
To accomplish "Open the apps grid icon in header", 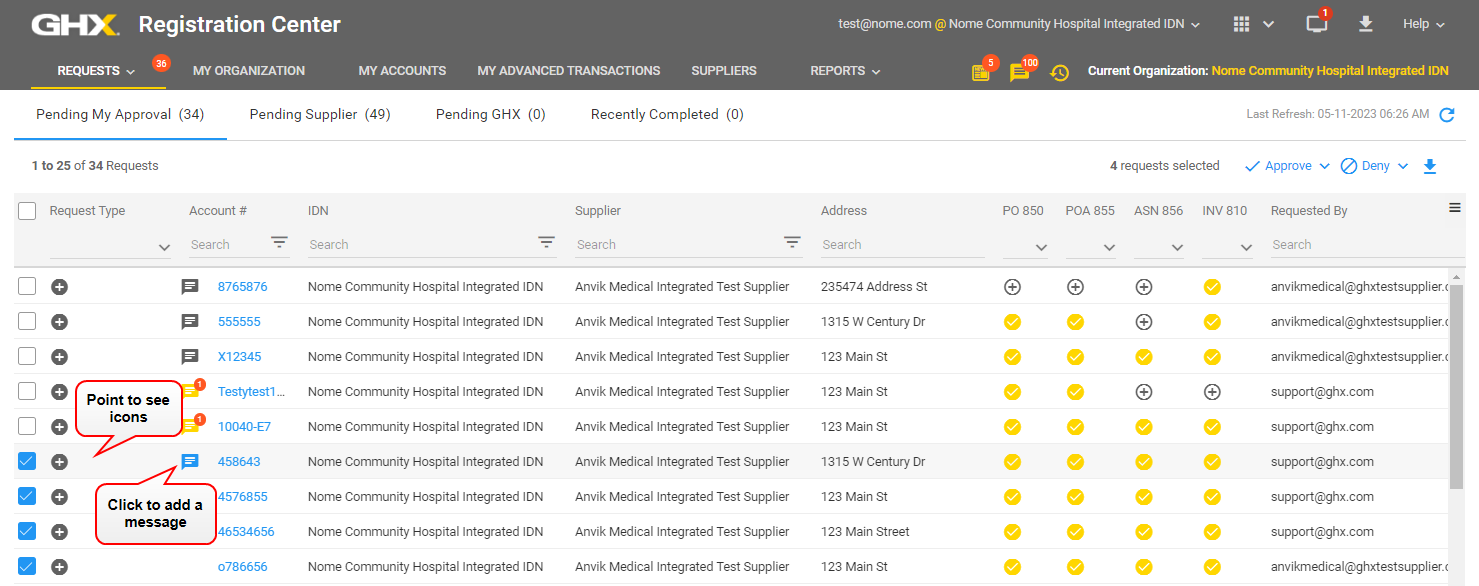I will point(1241,24).
